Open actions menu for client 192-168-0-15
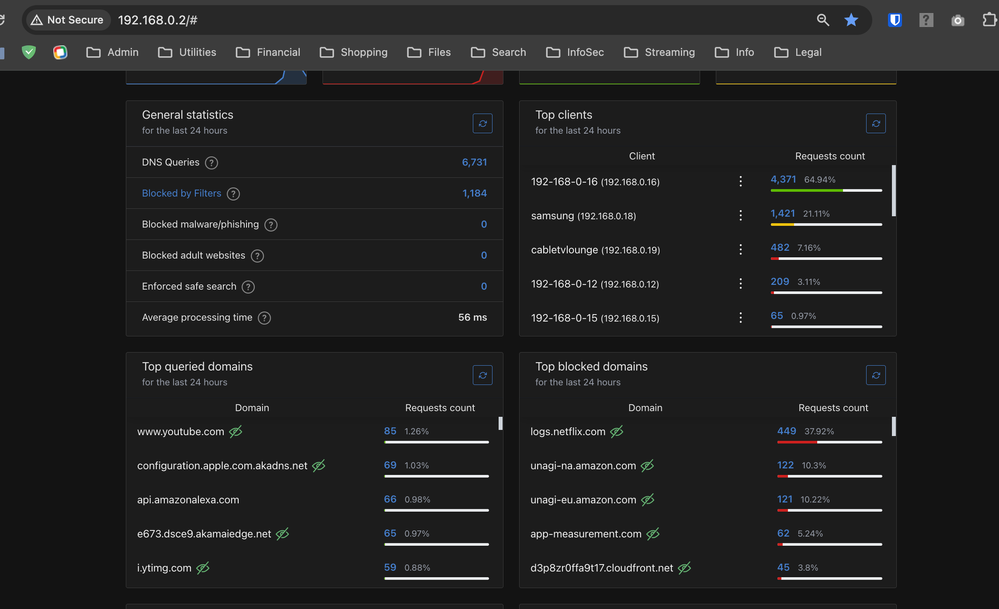 740,318
